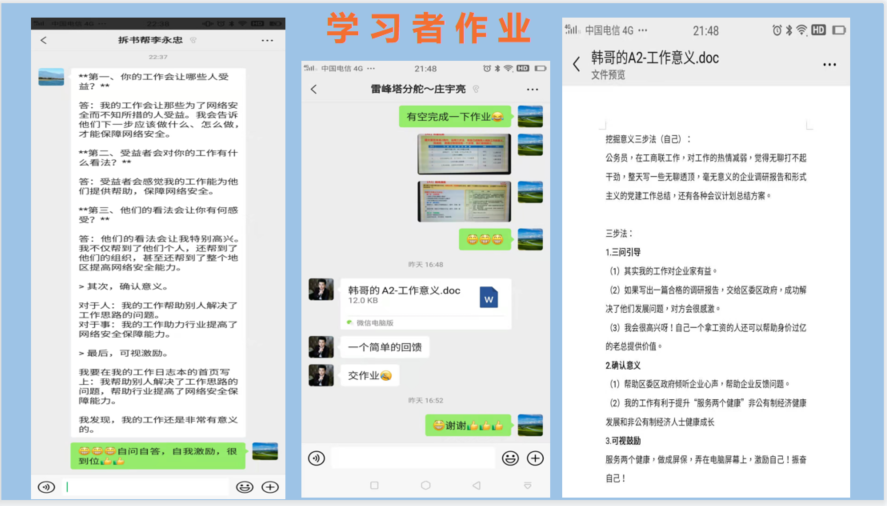Open the second homework photo thumbnail
This screenshot has height=506, width=887.
click(x=464, y=201)
